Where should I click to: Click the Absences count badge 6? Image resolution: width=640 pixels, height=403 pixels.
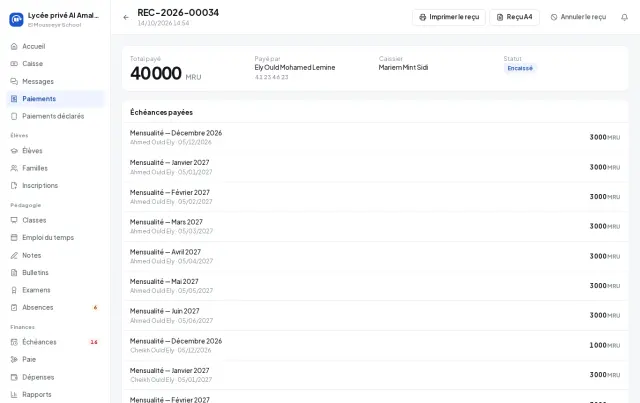pyautogui.click(x=95, y=307)
